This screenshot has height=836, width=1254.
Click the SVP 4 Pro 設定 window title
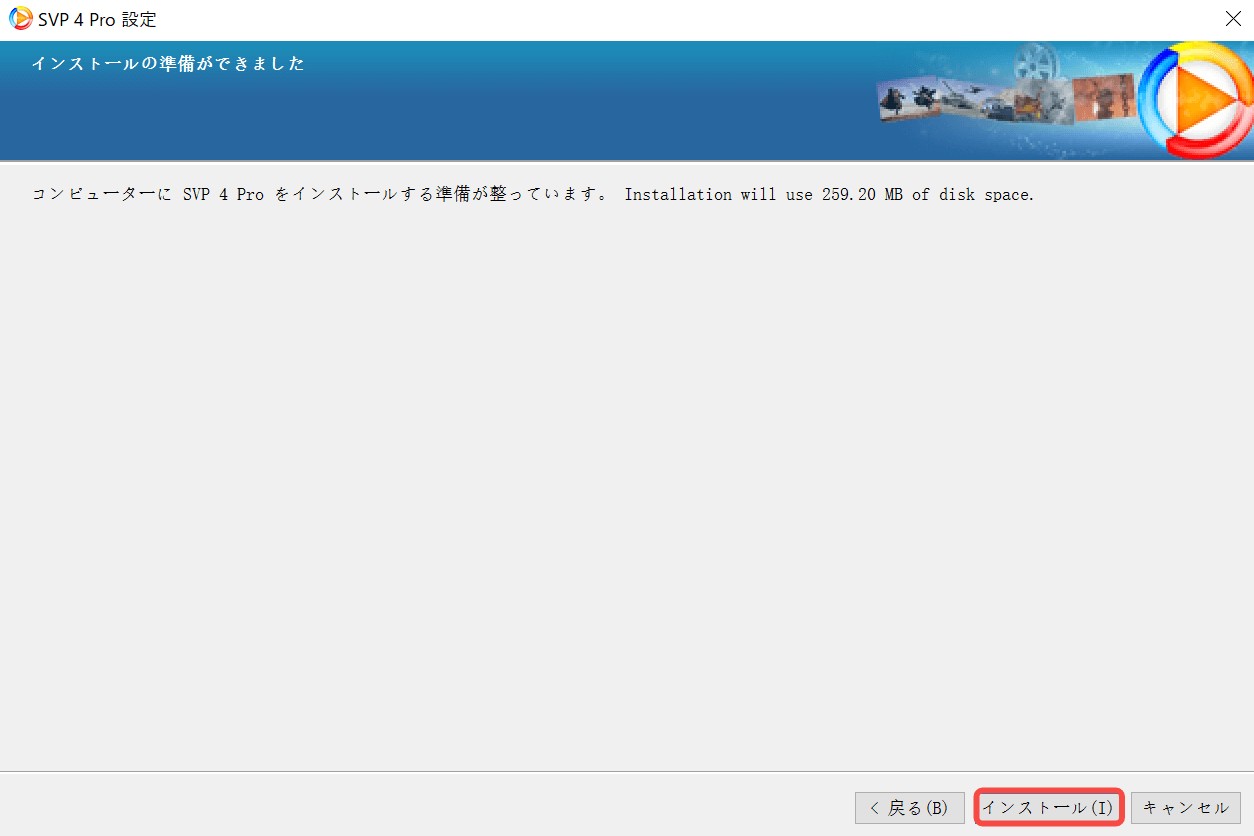(97, 20)
